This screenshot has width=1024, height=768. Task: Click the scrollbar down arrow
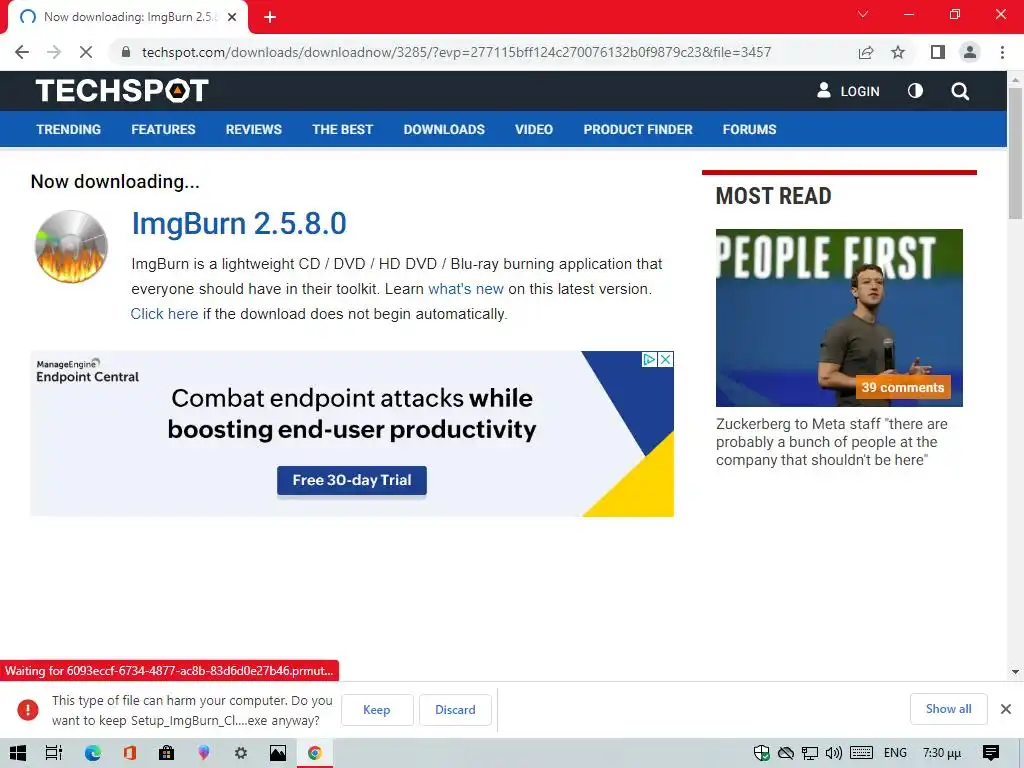click(1016, 671)
